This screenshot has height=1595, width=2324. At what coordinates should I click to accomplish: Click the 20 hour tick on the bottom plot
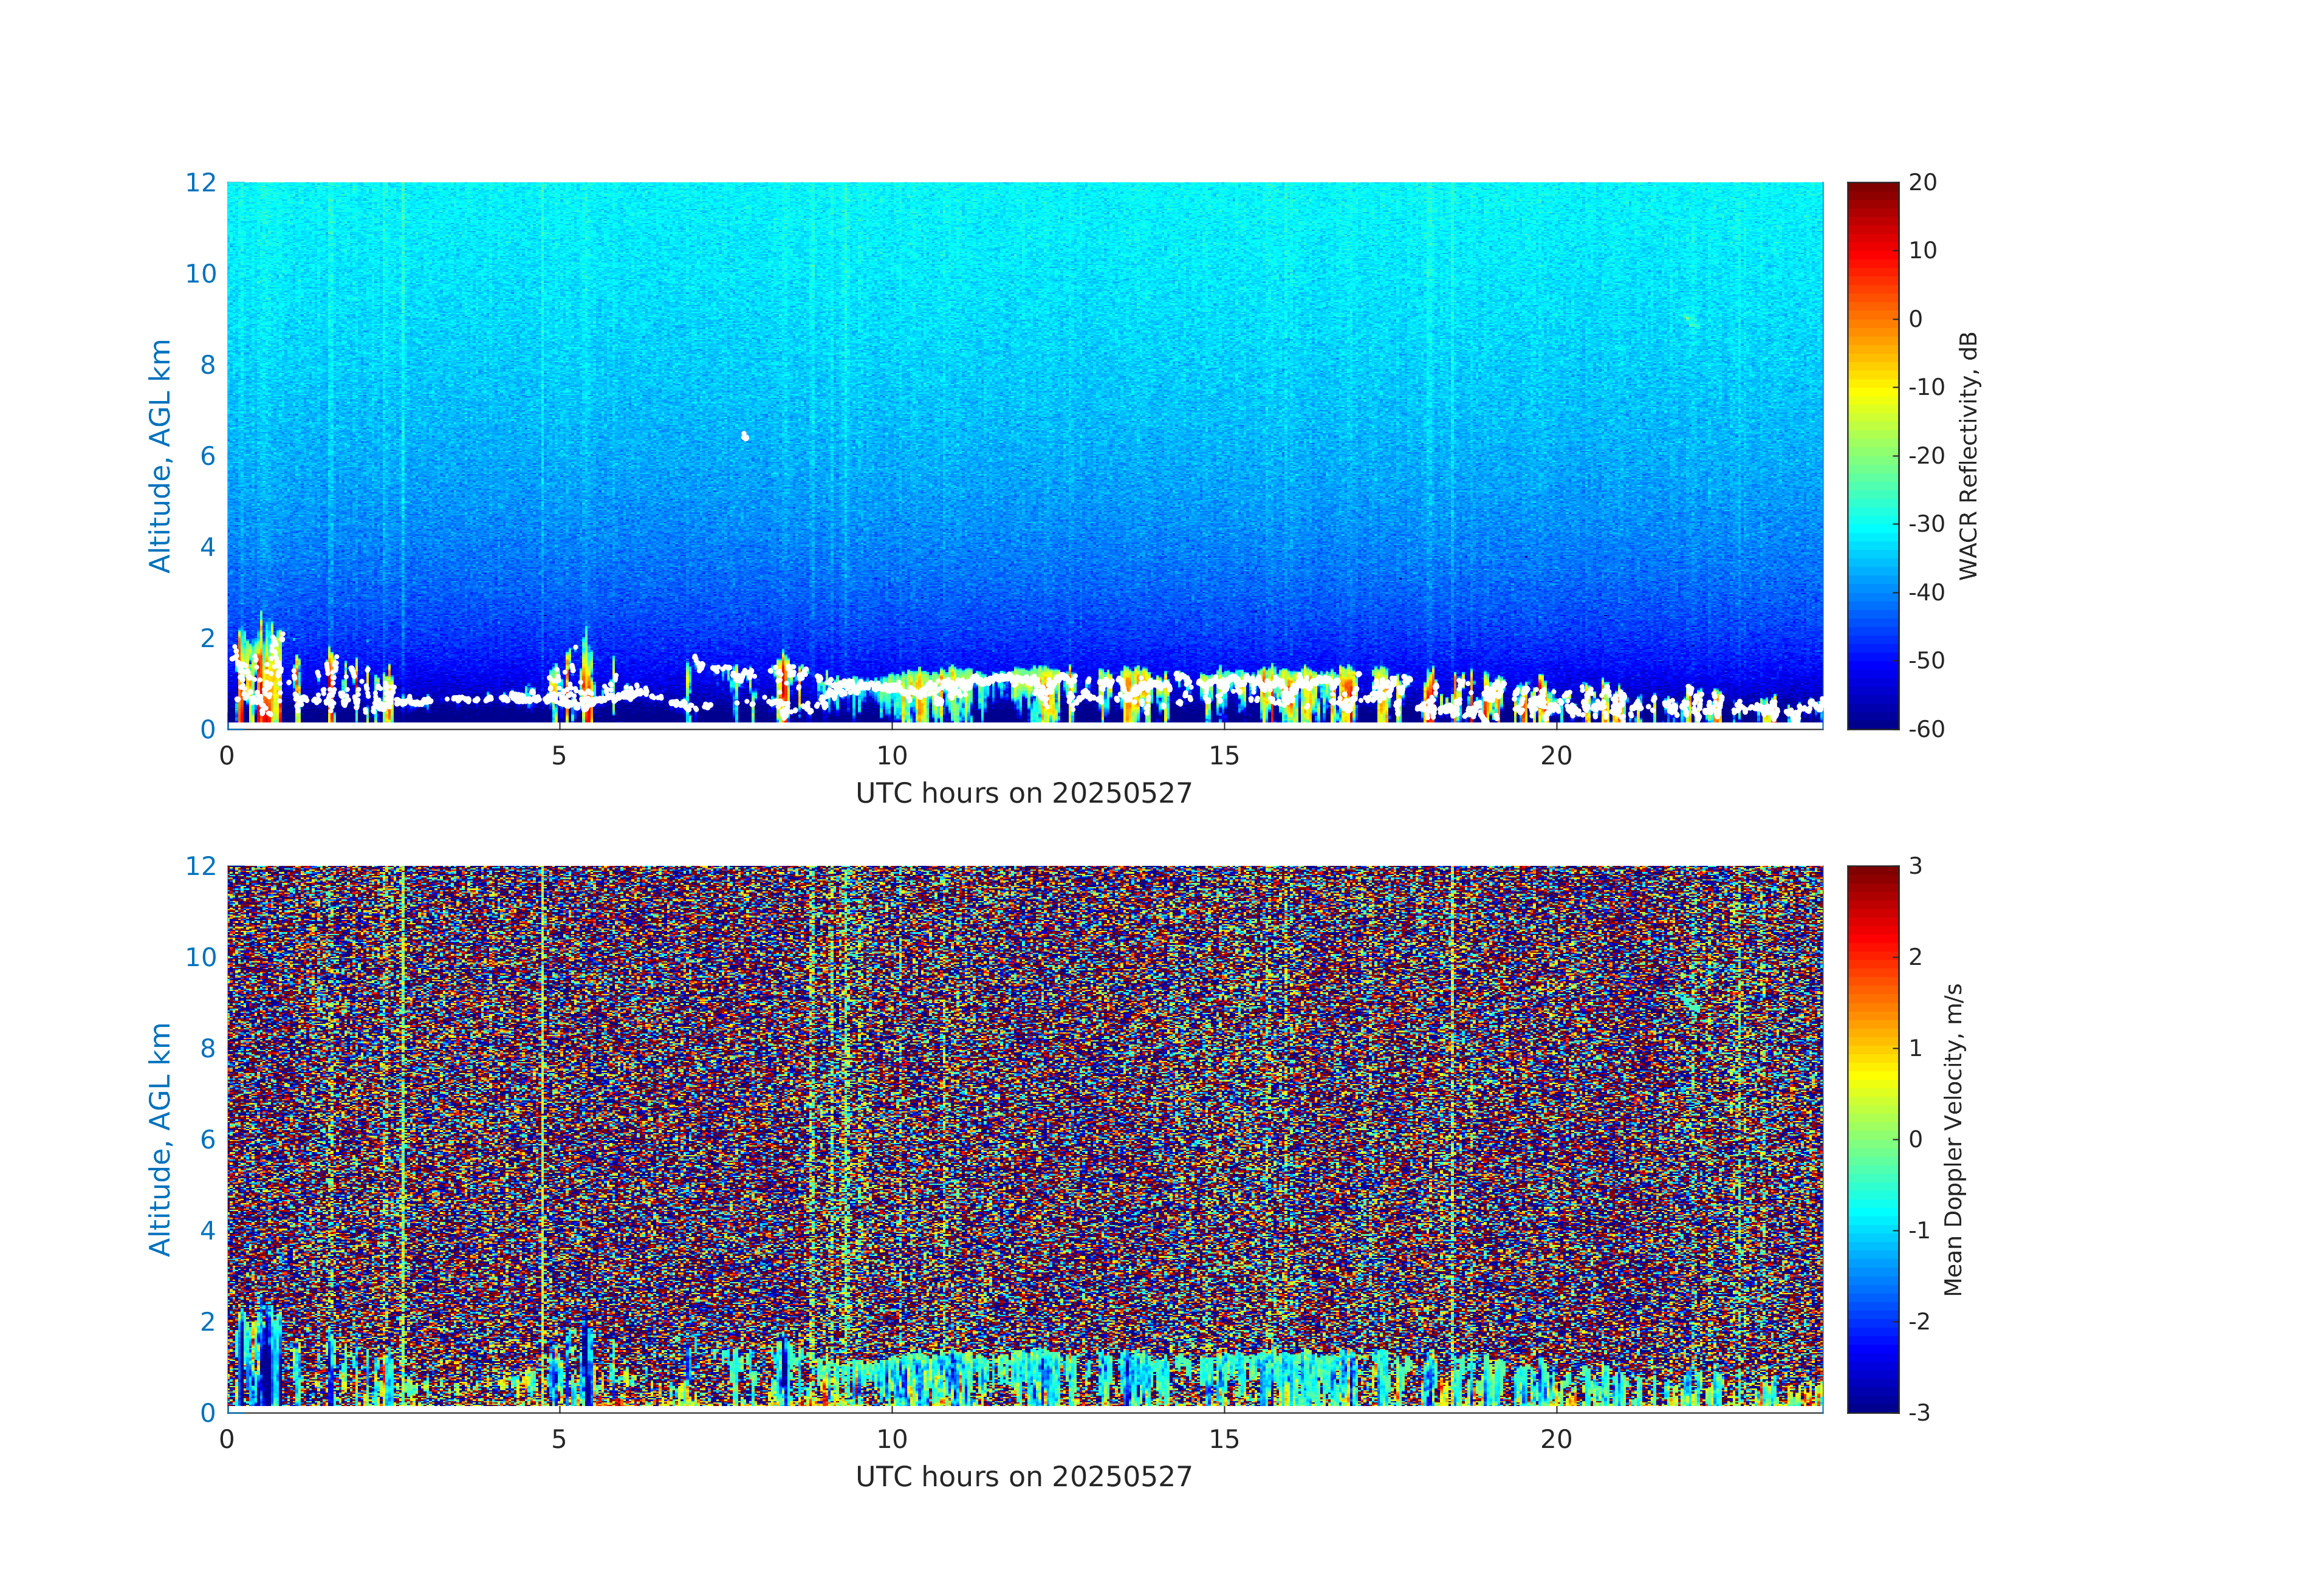point(1555,1439)
